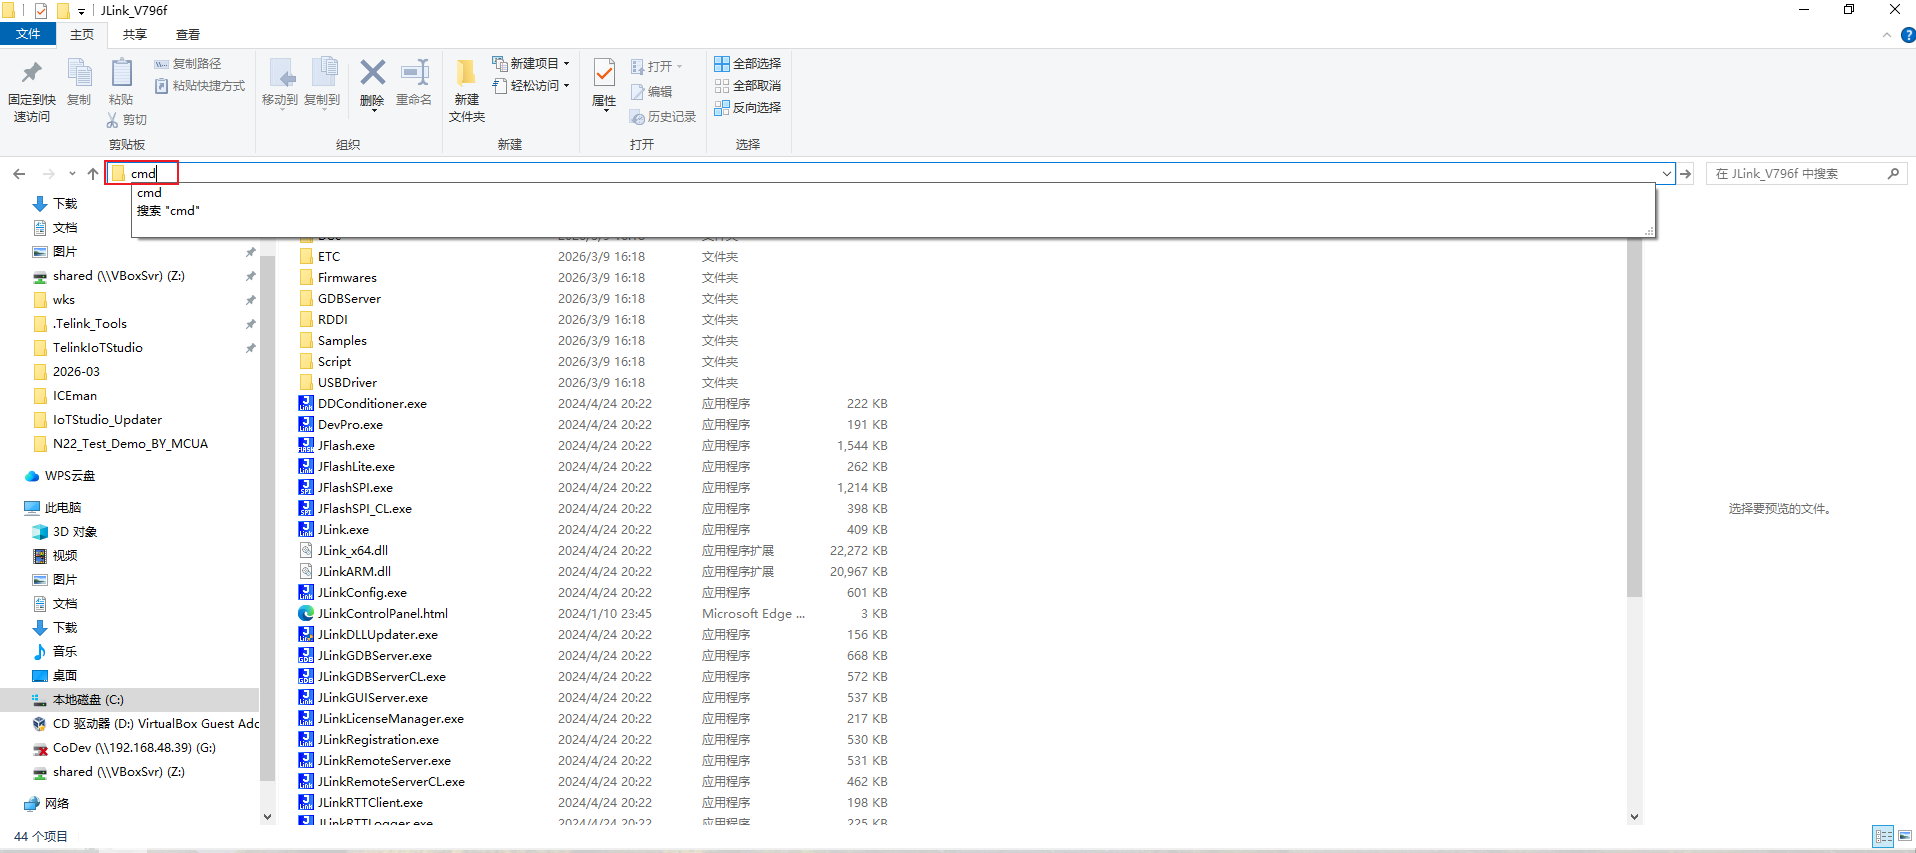
Task: Click the Go arrow beside address bar
Action: click(x=1686, y=174)
